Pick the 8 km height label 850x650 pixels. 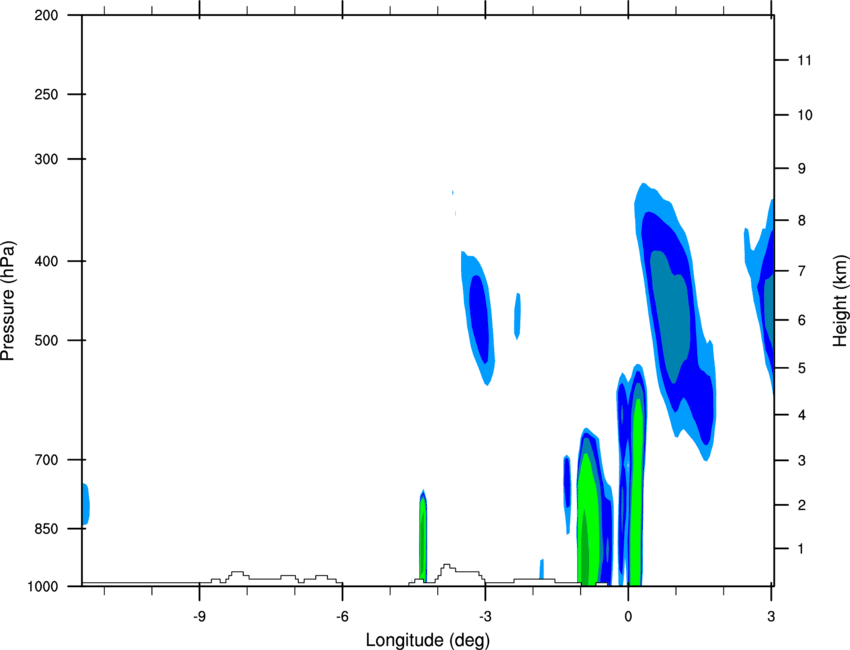801,220
